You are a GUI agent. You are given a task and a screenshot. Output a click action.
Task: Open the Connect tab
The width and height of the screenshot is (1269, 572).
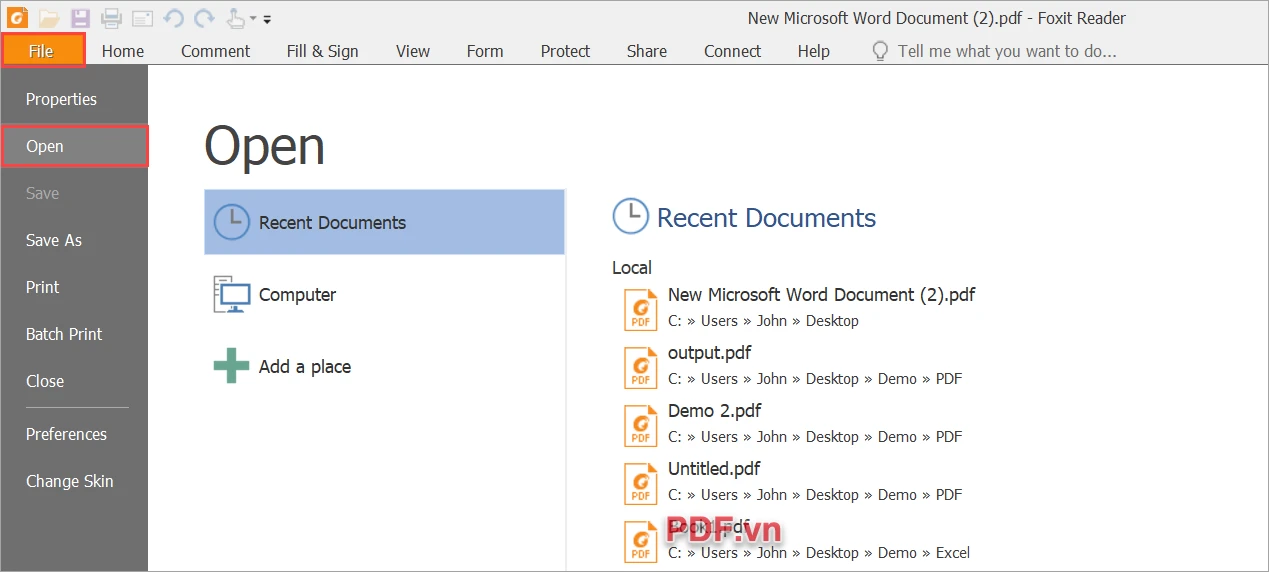pyautogui.click(x=732, y=51)
